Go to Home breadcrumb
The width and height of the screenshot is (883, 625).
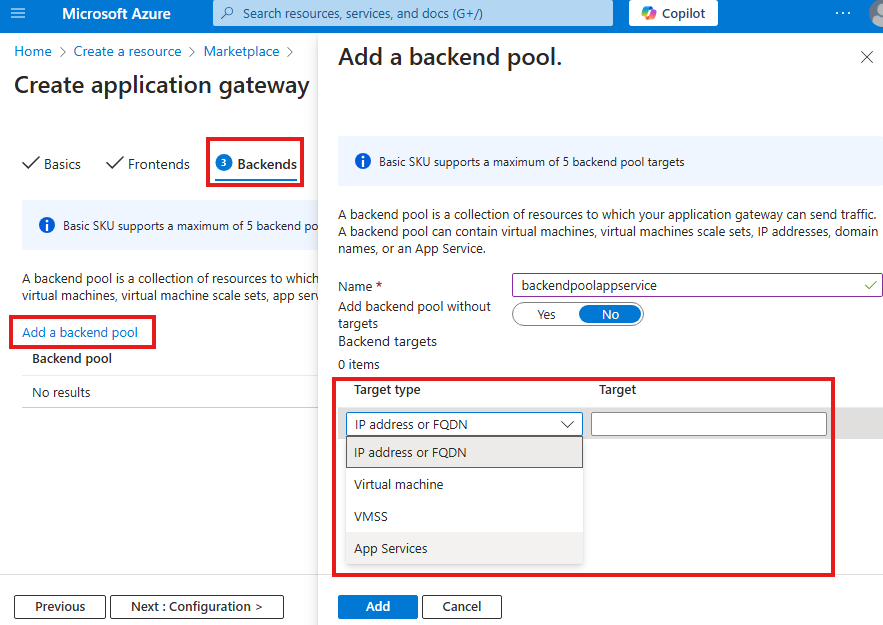33,51
